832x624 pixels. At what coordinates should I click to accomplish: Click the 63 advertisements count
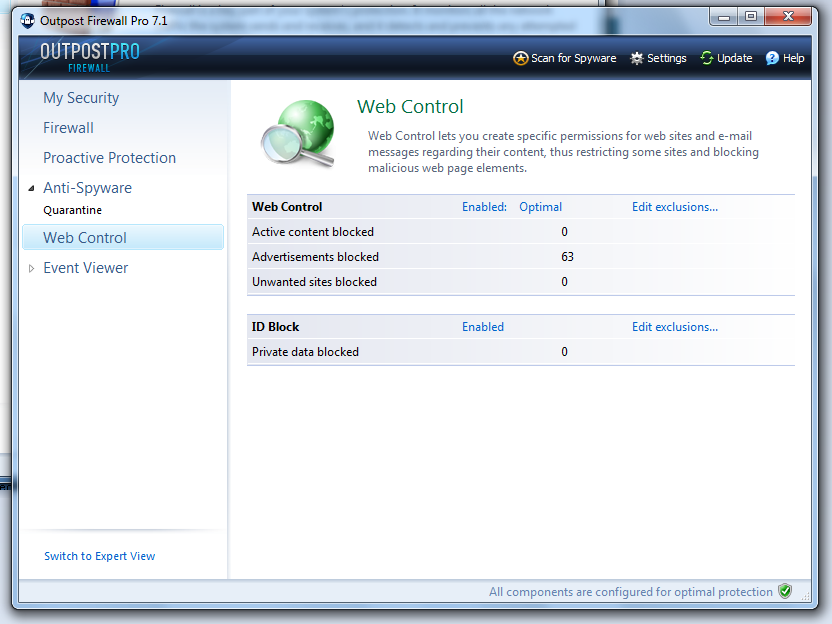tap(567, 257)
